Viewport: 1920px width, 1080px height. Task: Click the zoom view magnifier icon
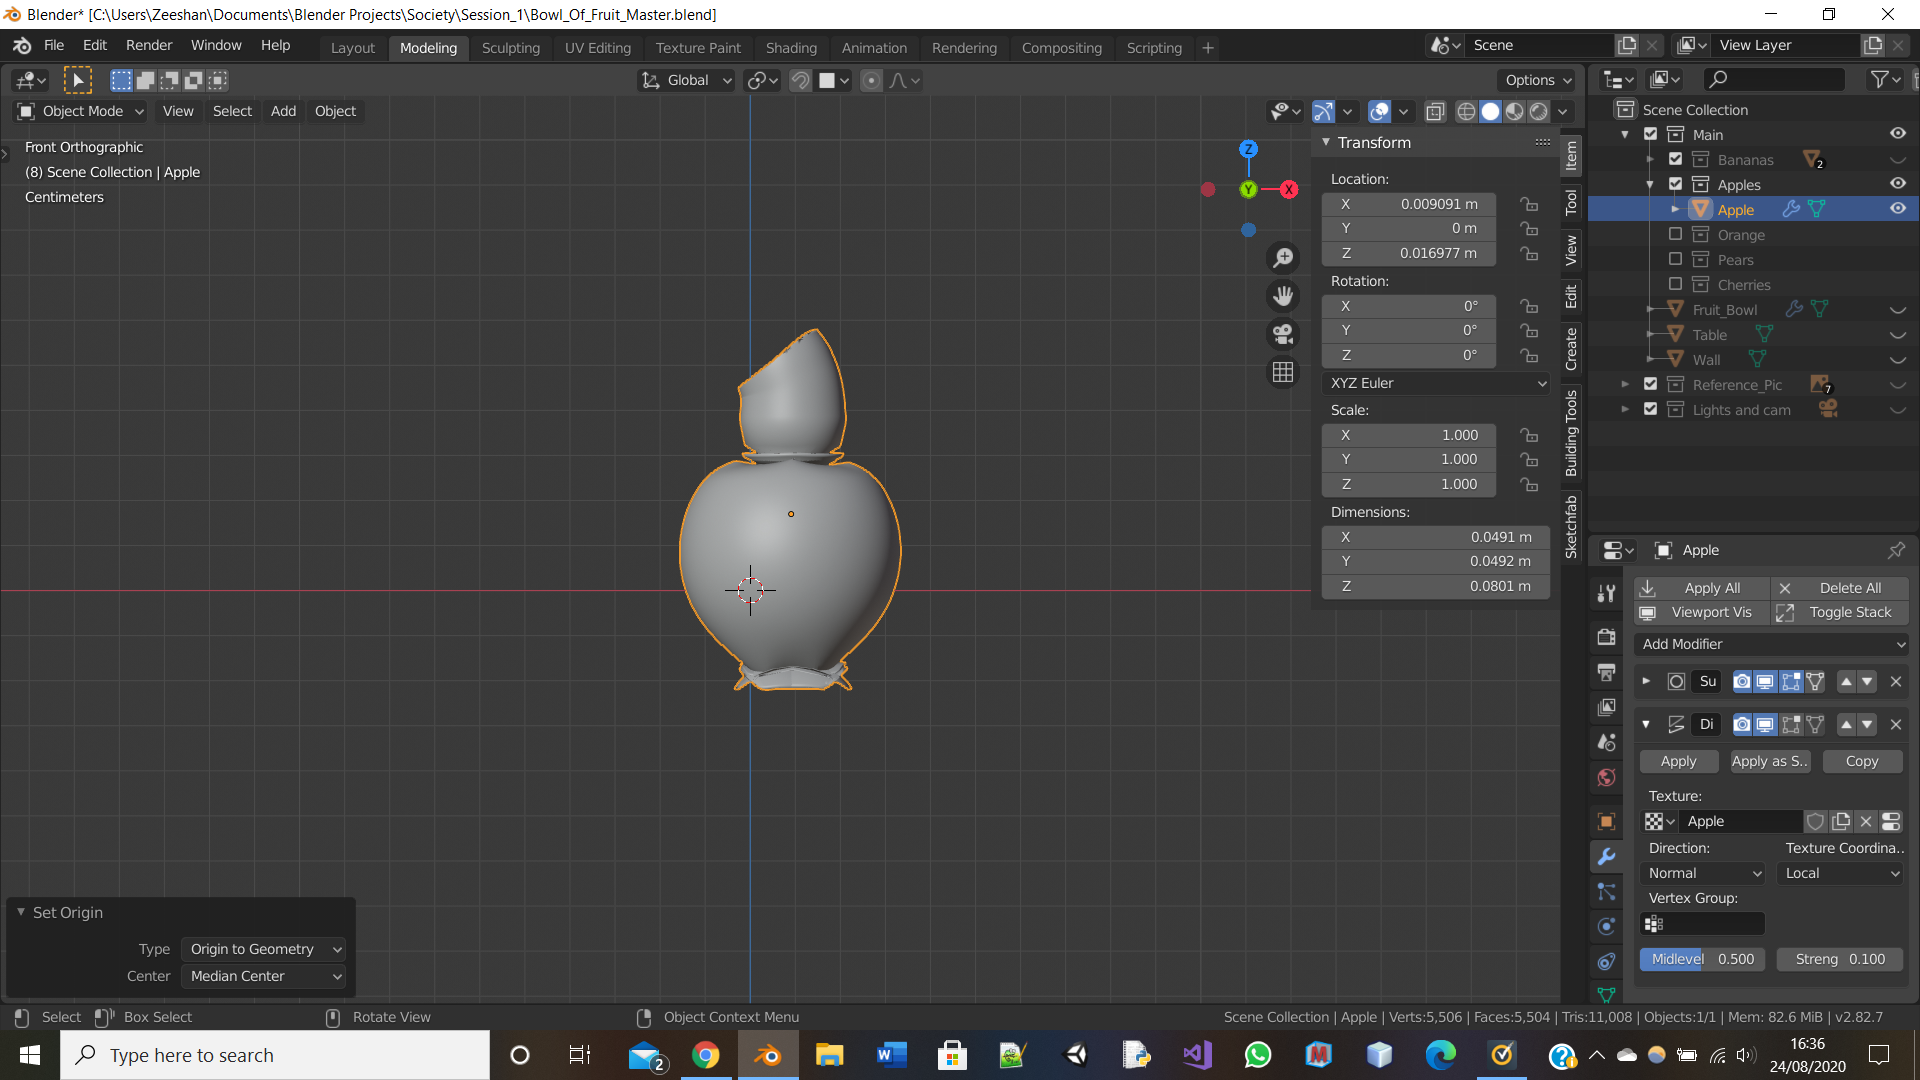[1283, 258]
